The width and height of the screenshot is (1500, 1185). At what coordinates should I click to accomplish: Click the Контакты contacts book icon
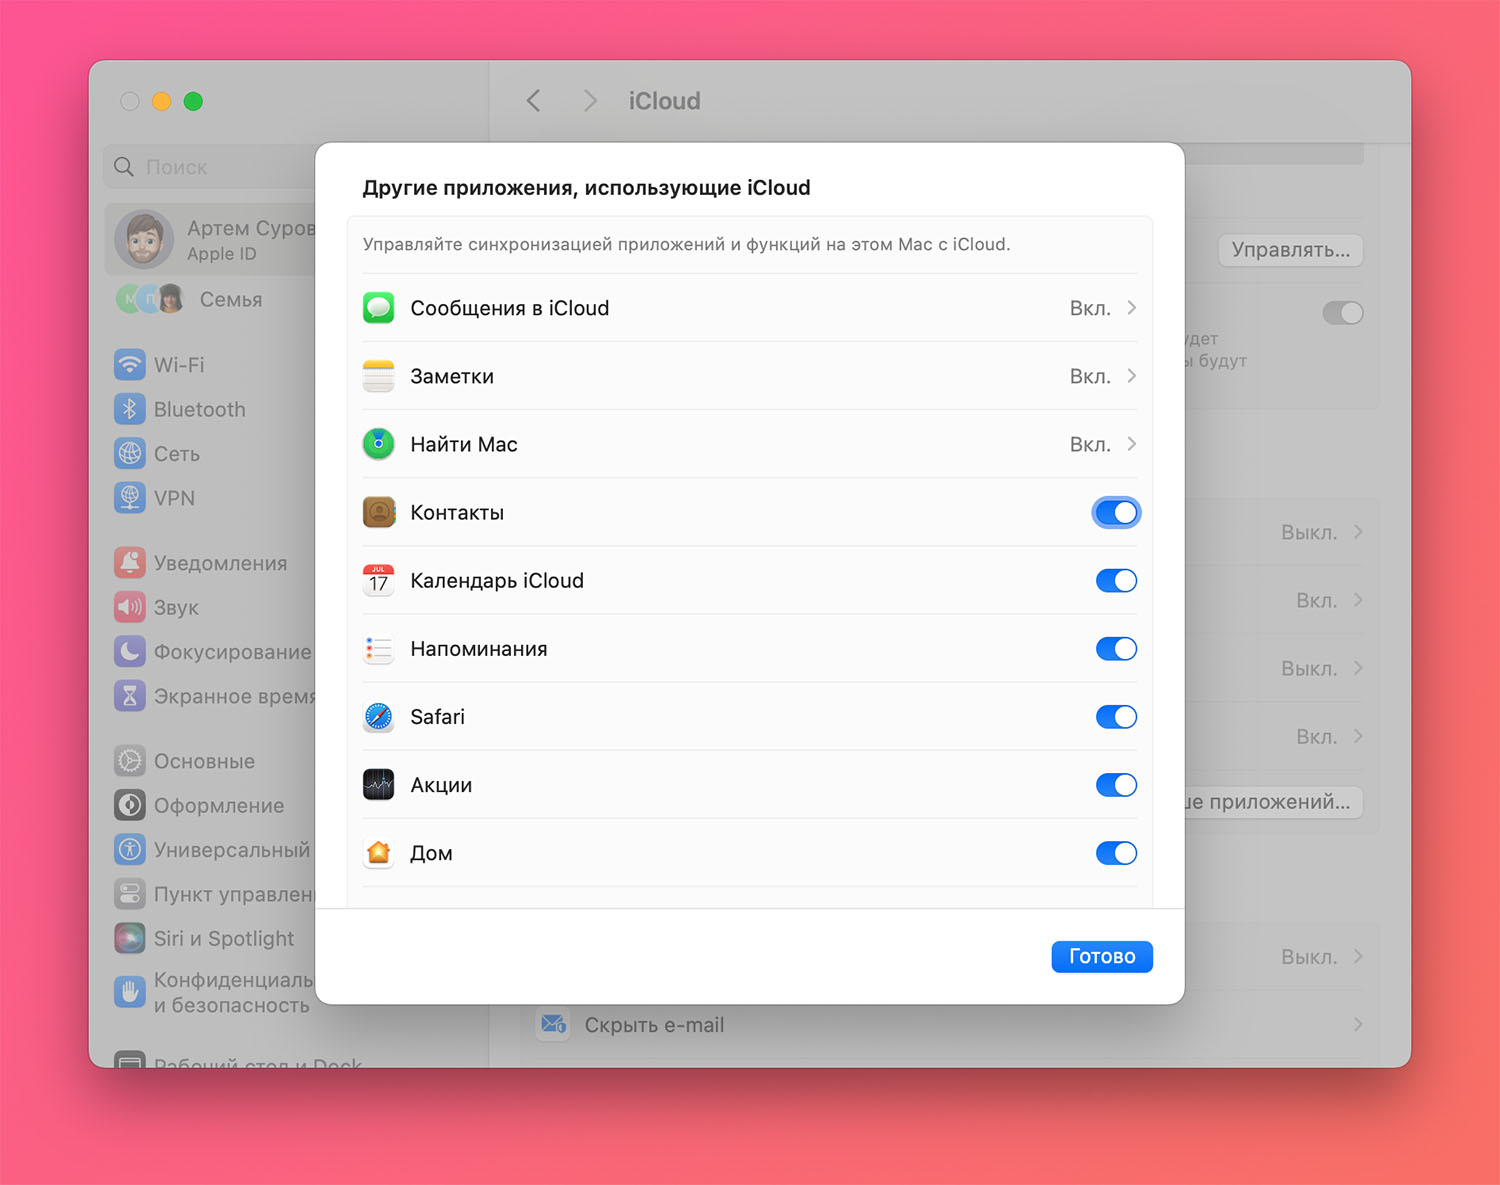point(378,512)
